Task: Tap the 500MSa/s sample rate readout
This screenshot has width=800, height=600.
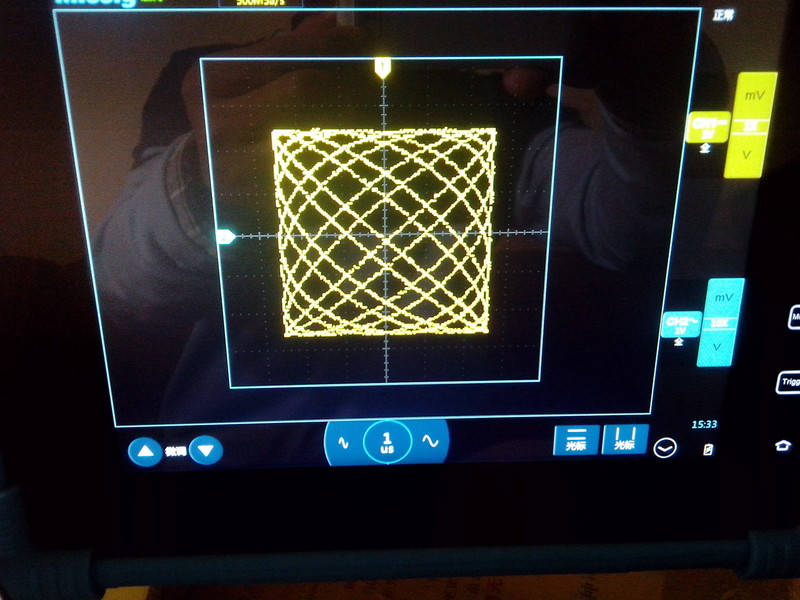Action: [262, 3]
